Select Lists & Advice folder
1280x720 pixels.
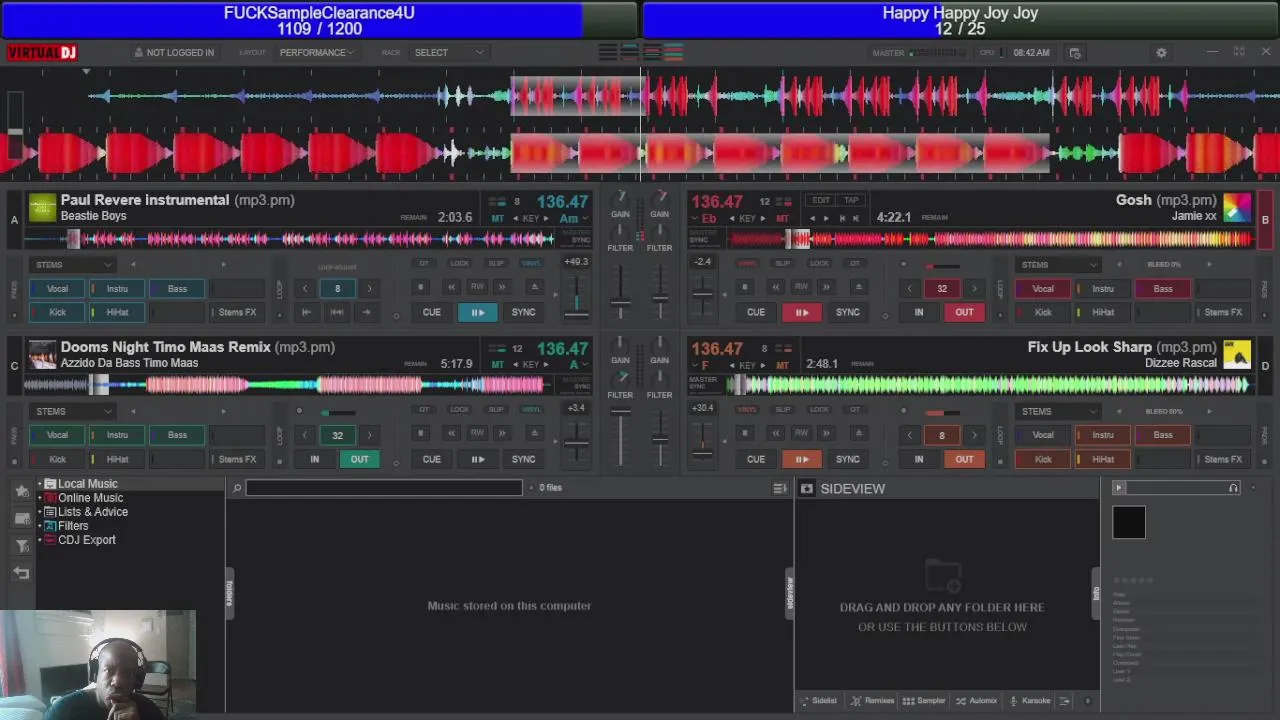[93, 512]
